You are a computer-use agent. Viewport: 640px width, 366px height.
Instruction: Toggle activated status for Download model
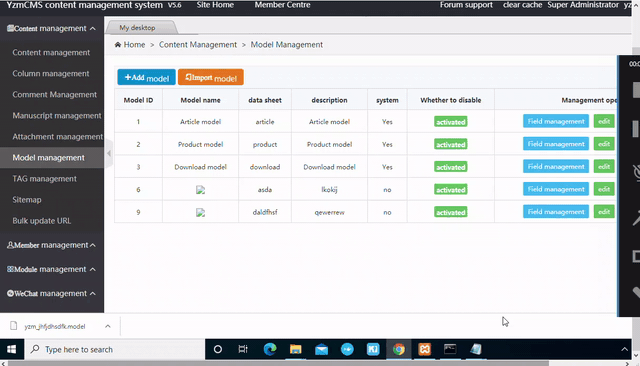pos(451,167)
